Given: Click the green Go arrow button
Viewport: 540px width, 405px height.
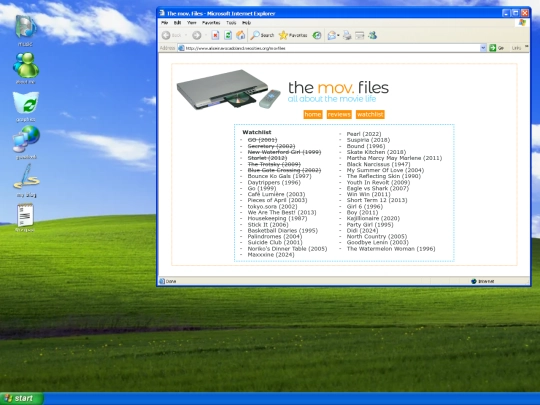Looking at the screenshot, I should tap(493, 48).
